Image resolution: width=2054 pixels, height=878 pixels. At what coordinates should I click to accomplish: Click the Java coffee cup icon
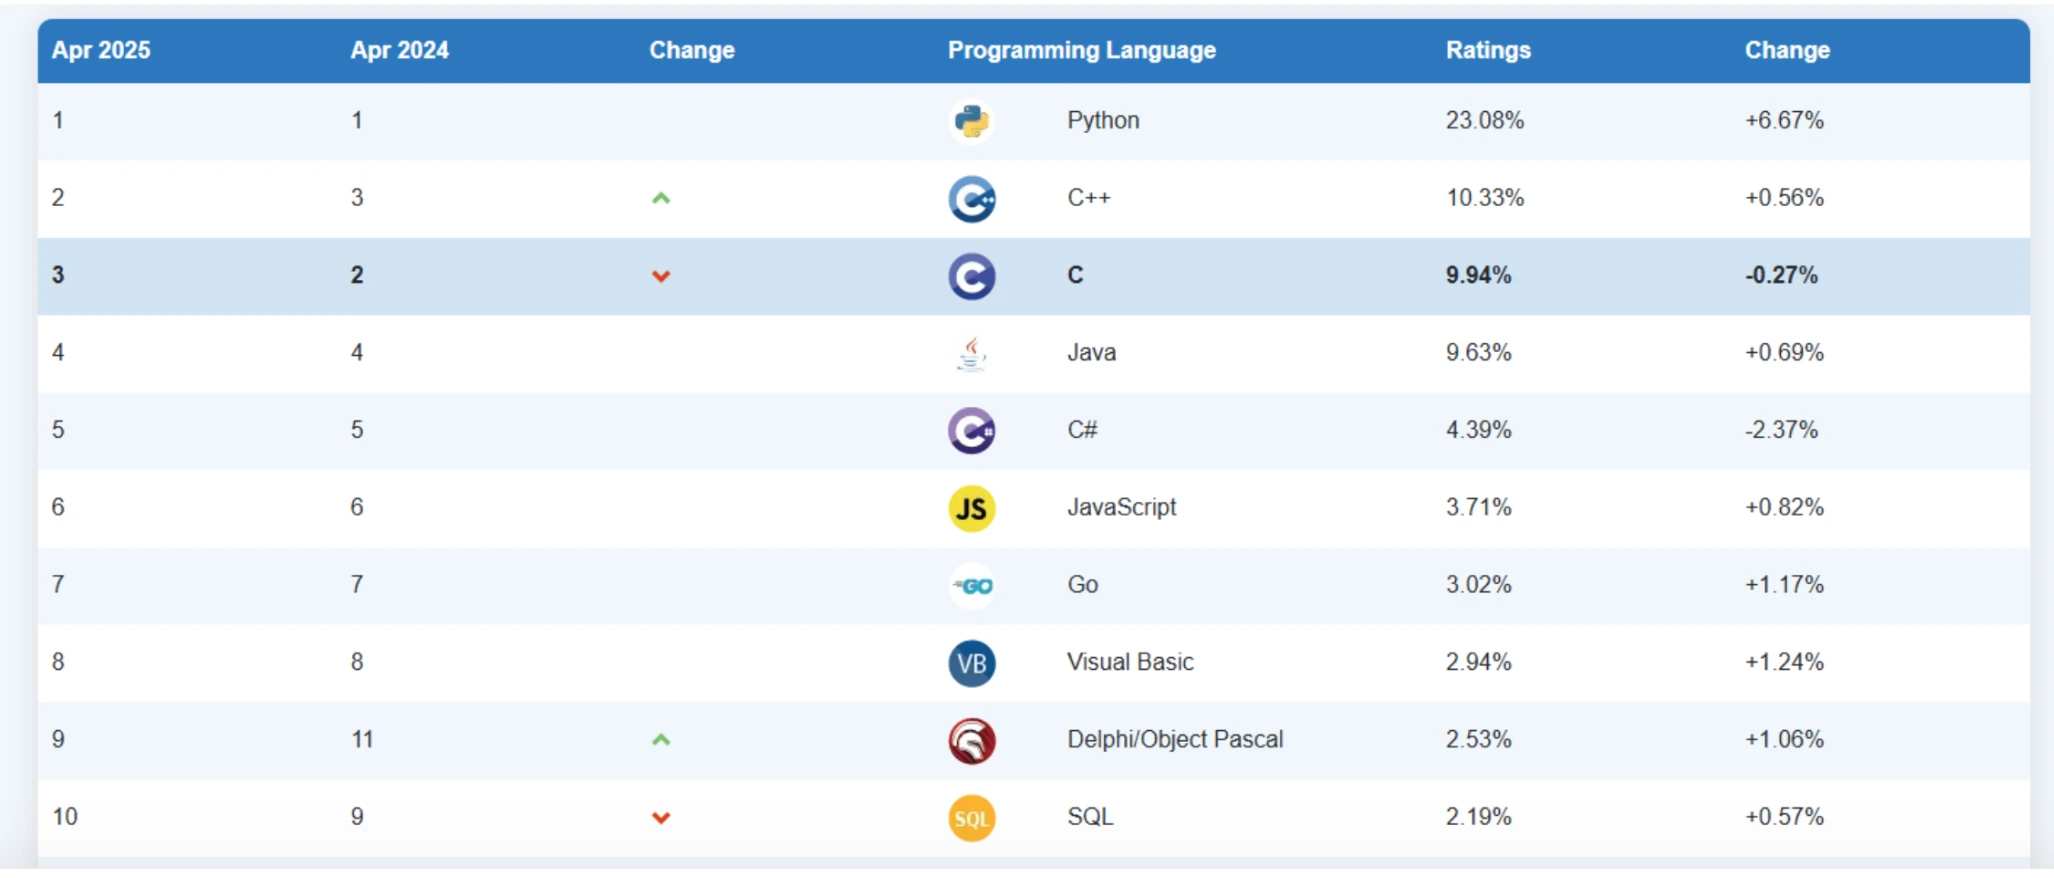[971, 353]
